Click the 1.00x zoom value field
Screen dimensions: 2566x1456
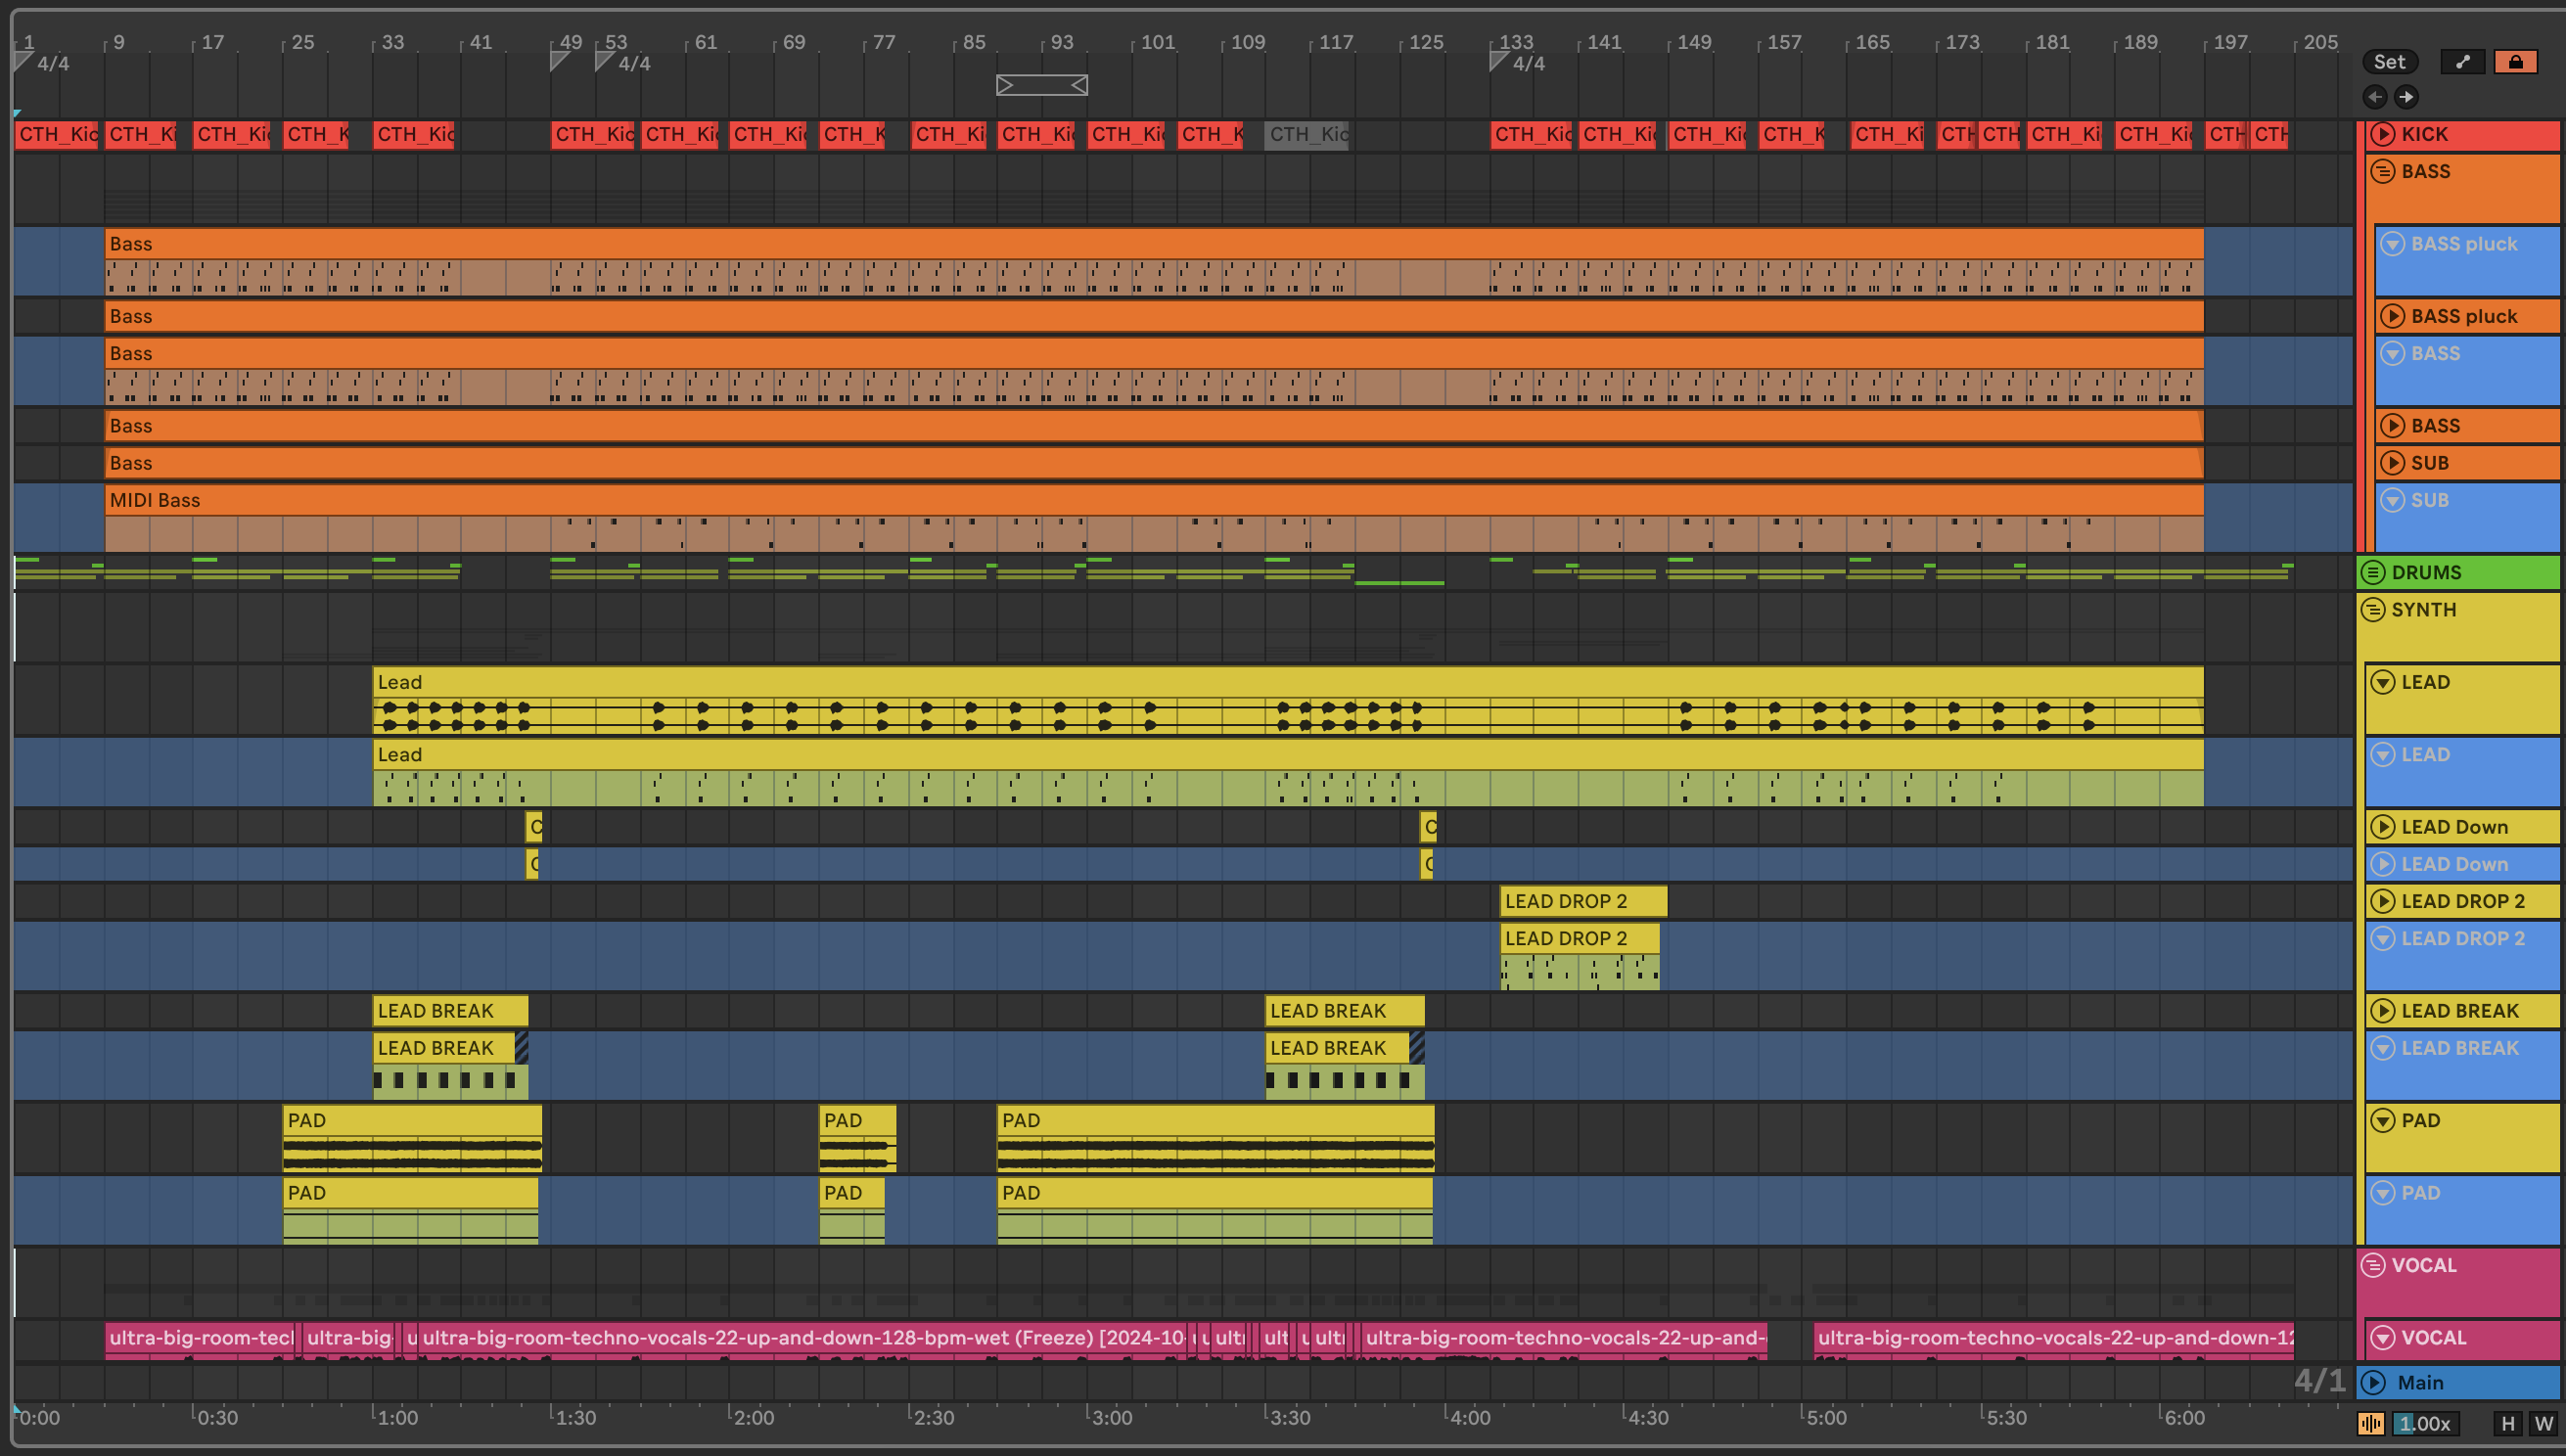tap(2425, 1424)
